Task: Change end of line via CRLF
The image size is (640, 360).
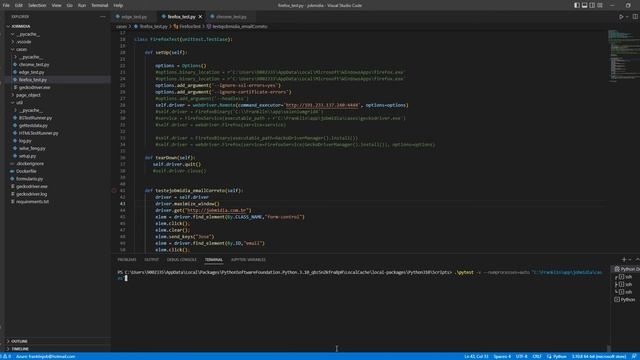Action: [537, 357]
